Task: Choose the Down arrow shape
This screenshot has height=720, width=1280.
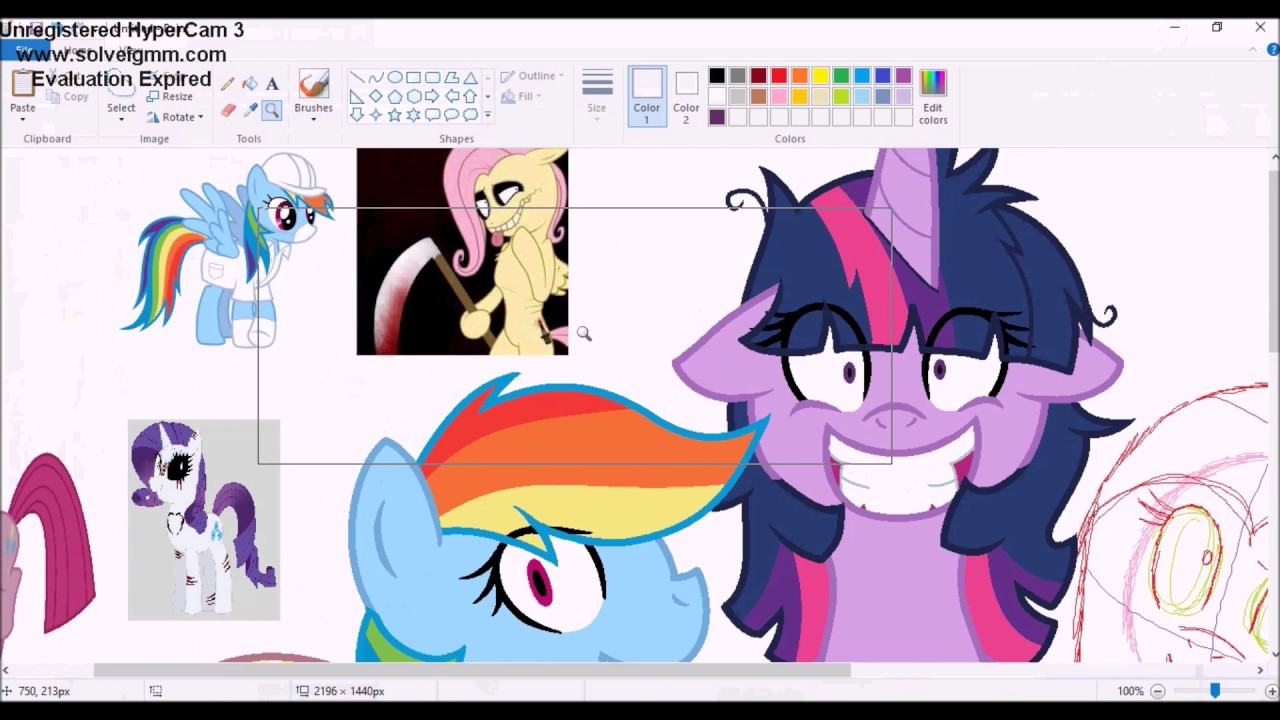Action: 356,115
